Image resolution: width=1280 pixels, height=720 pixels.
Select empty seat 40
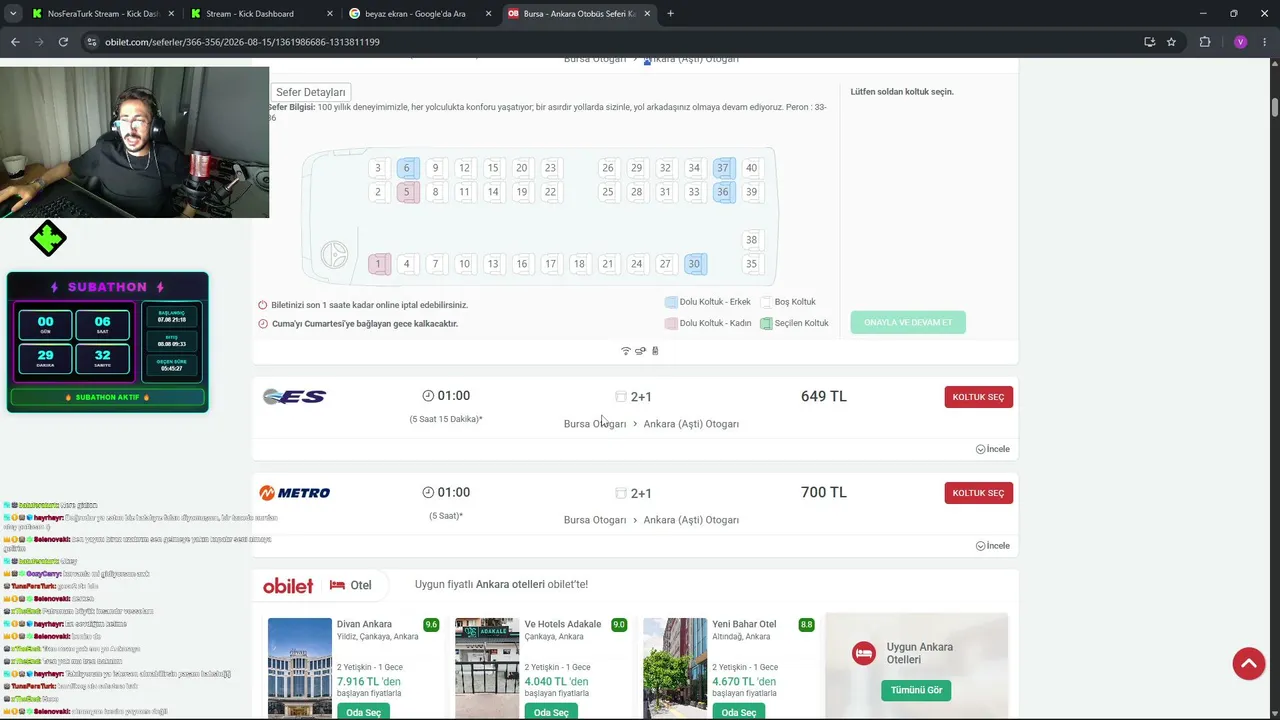click(752, 168)
